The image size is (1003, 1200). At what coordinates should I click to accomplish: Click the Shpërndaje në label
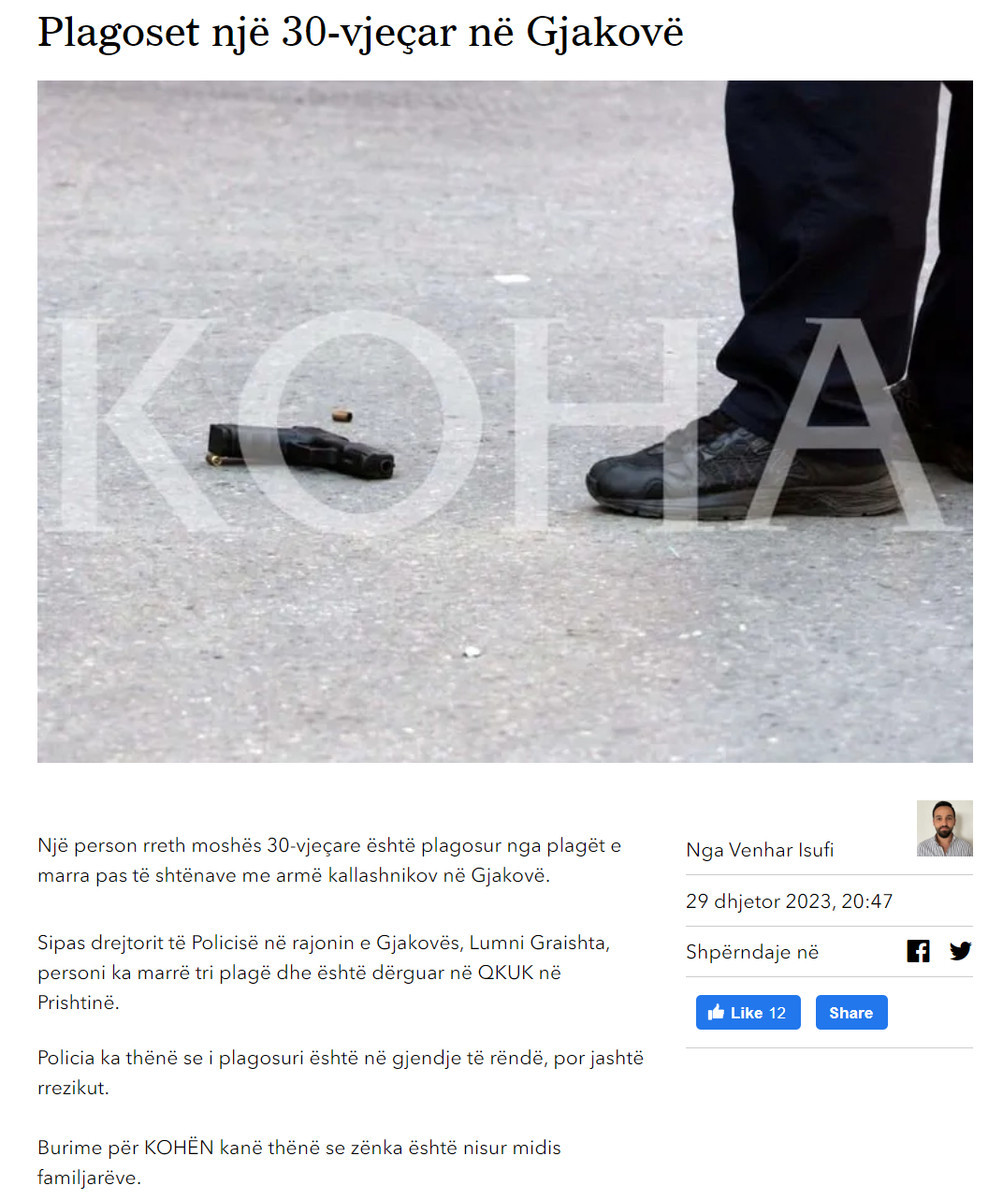(752, 952)
